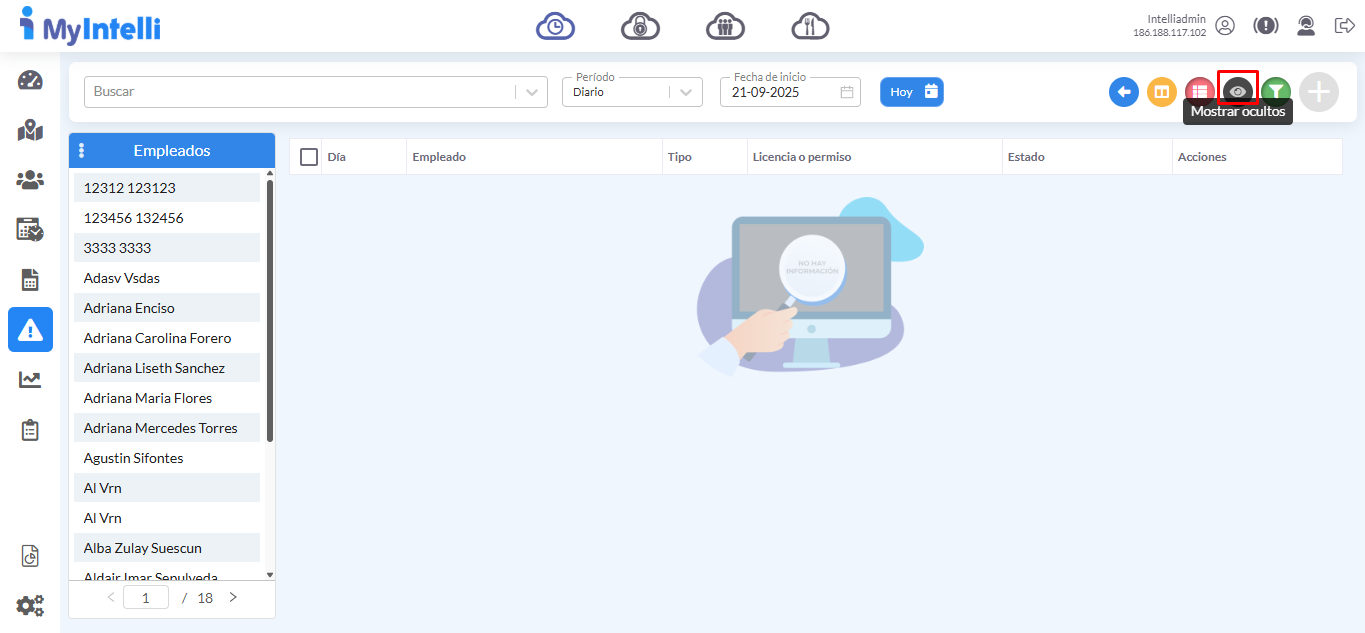Open the settings gears in sidebar
The width and height of the screenshot is (1365, 633).
[x=30, y=605]
